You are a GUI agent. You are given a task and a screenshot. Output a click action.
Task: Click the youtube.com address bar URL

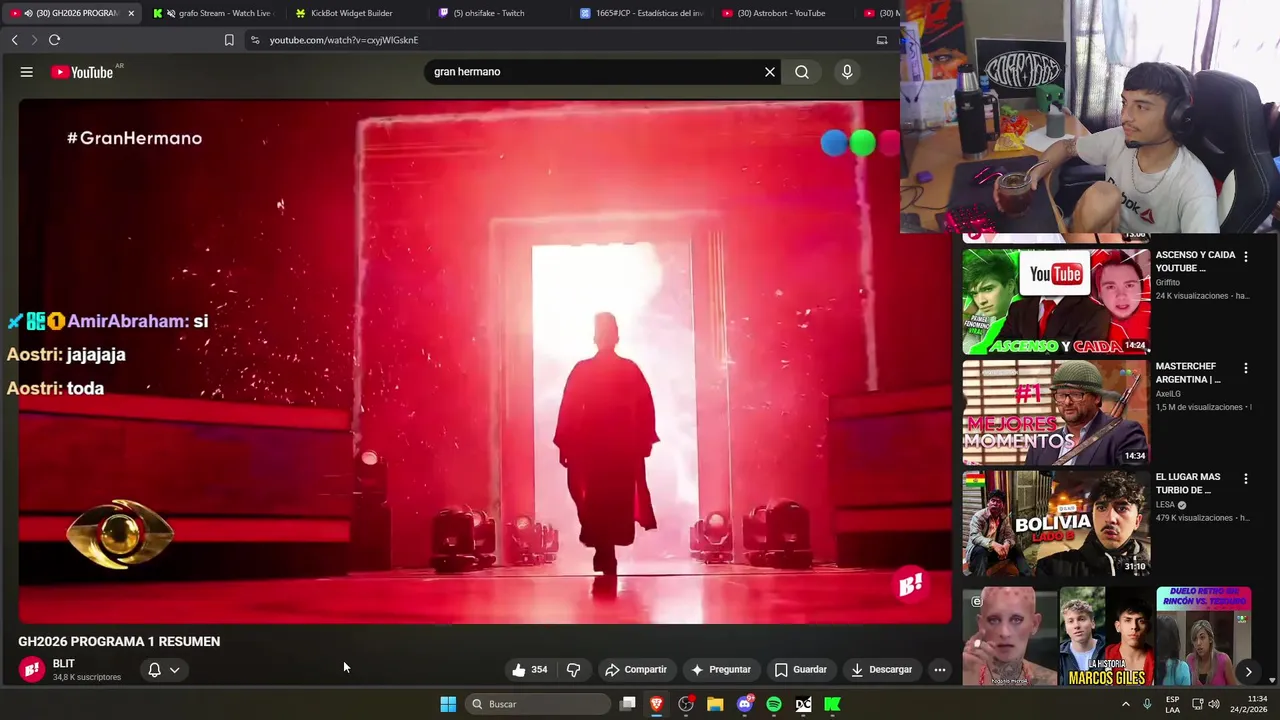tap(343, 40)
